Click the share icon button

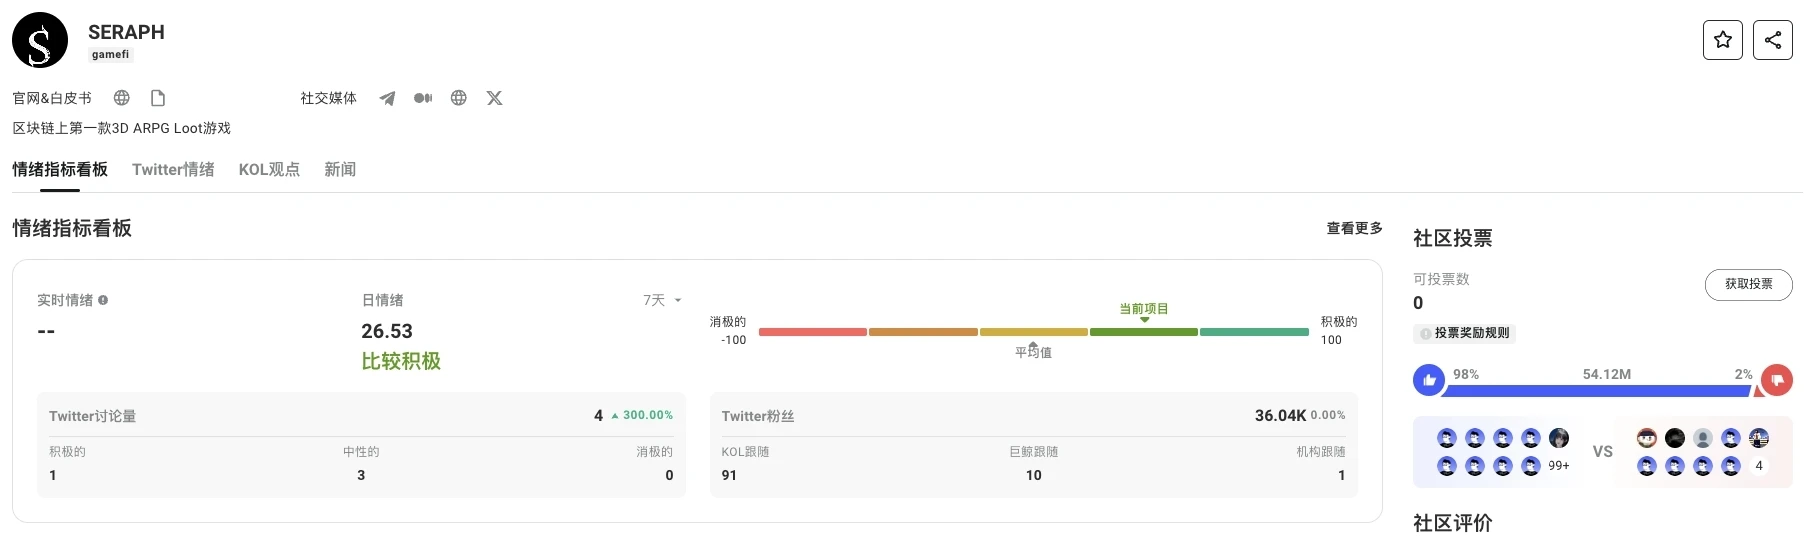tap(1772, 40)
